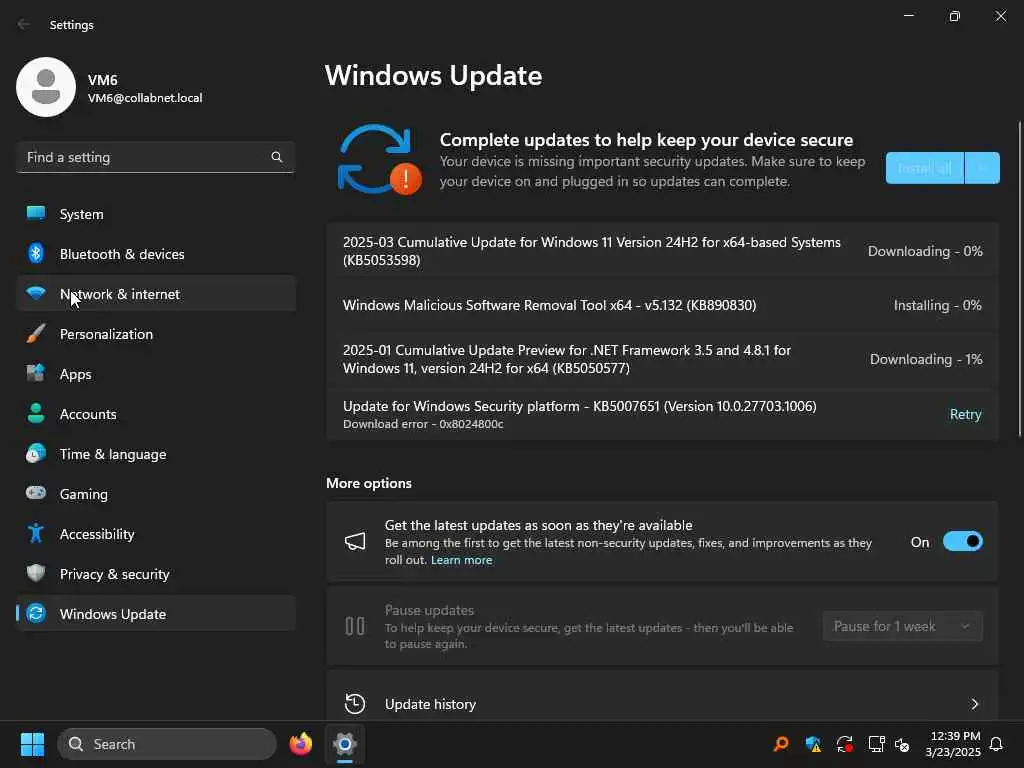Follow the Learn more link
Image resolution: width=1024 pixels, height=768 pixels.
tap(462, 560)
